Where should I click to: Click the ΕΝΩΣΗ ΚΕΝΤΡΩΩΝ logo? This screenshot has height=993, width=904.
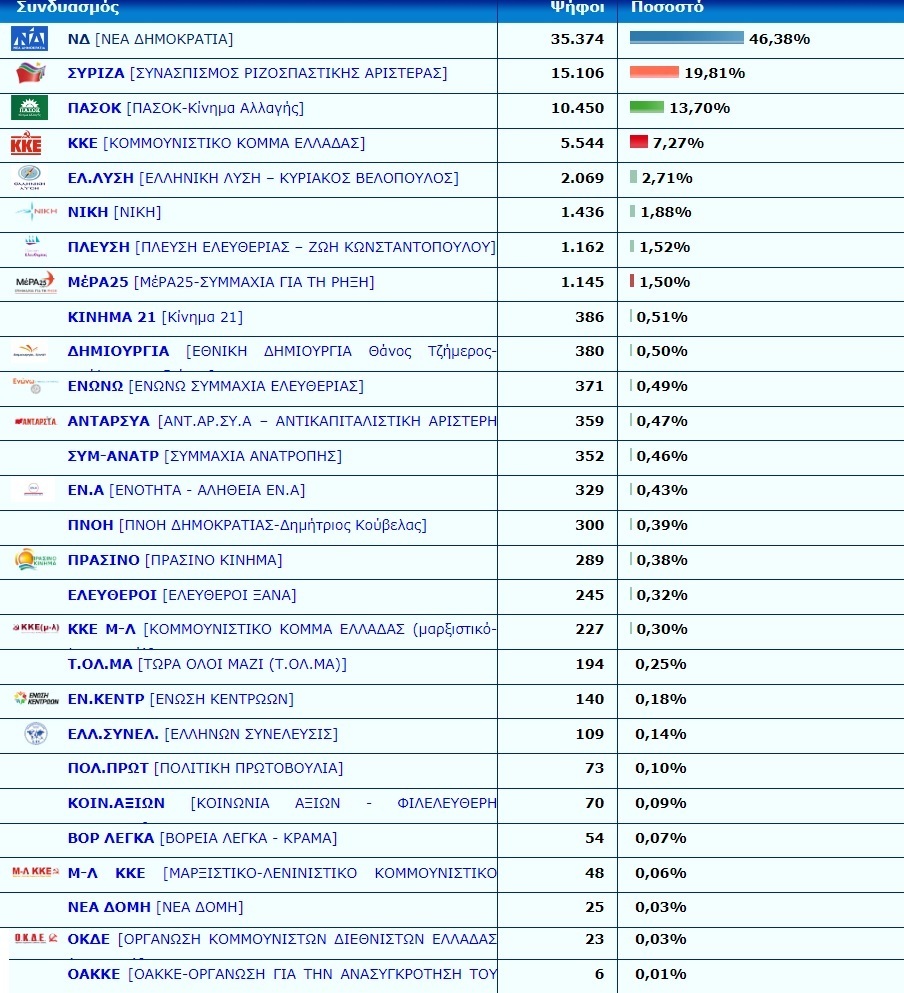pos(36,698)
